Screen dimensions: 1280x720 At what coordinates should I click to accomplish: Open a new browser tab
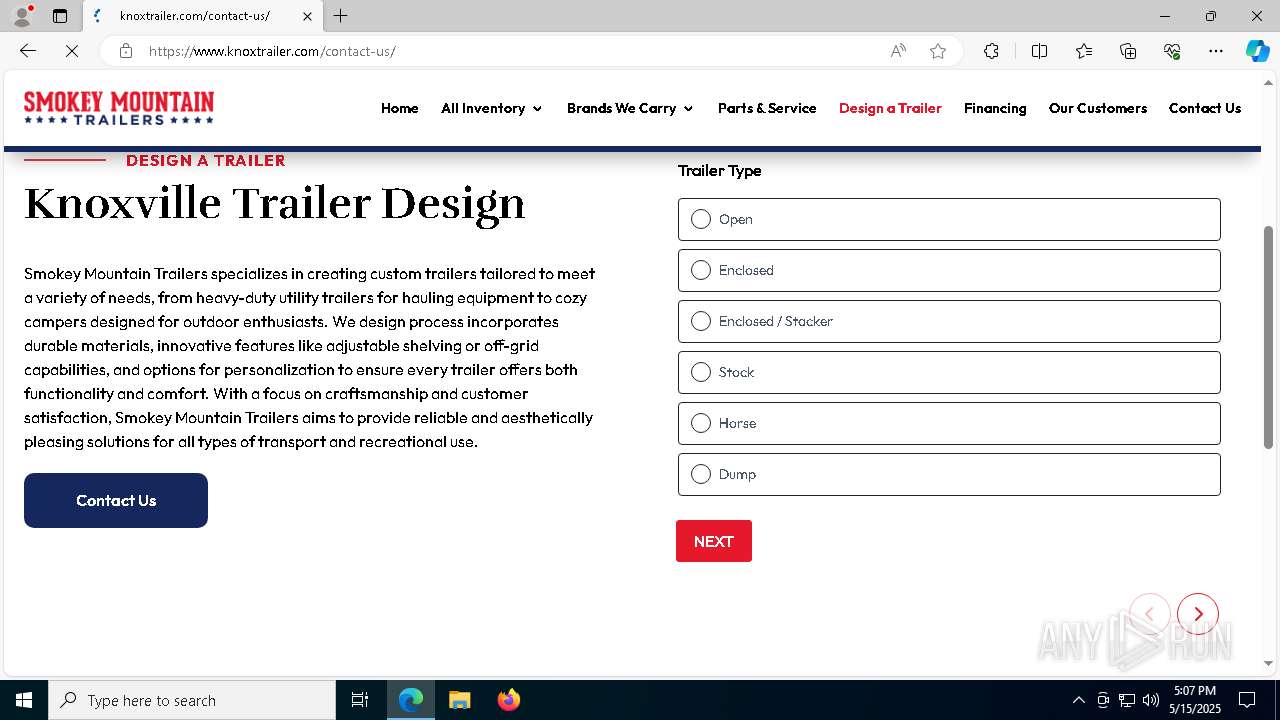coord(341,16)
